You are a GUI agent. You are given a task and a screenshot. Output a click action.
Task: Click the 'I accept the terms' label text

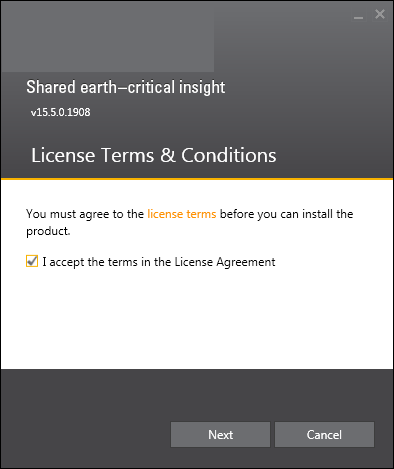click(x=159, y=262)
